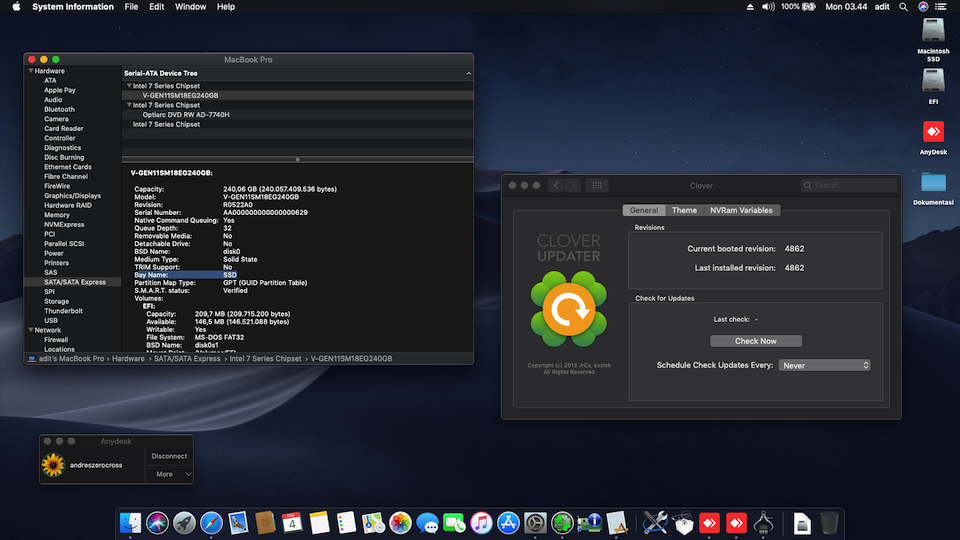Screen dimensions: 960x540
Task: Collapse the Network section in sidebar
Action: pyautogui.click(x=31, y=330)
